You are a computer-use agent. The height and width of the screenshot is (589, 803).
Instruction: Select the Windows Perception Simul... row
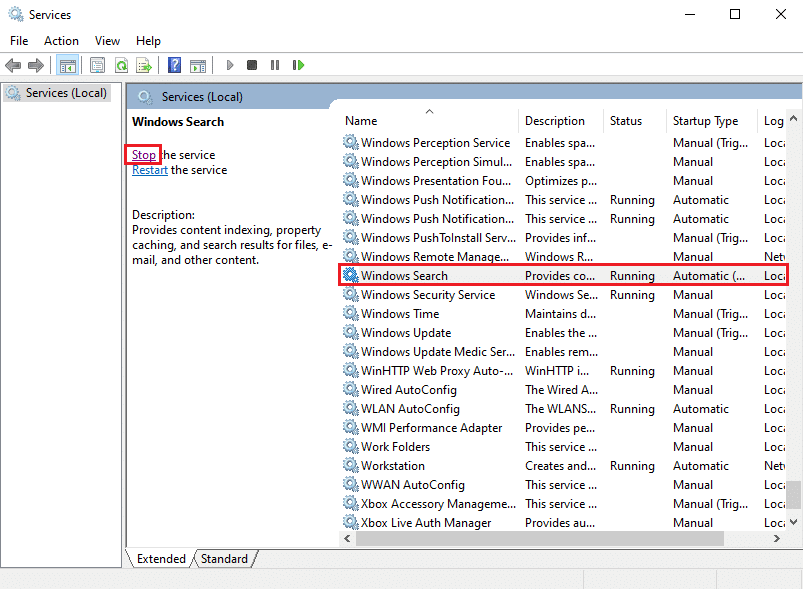pyautogui.click(x=563, y=161)
